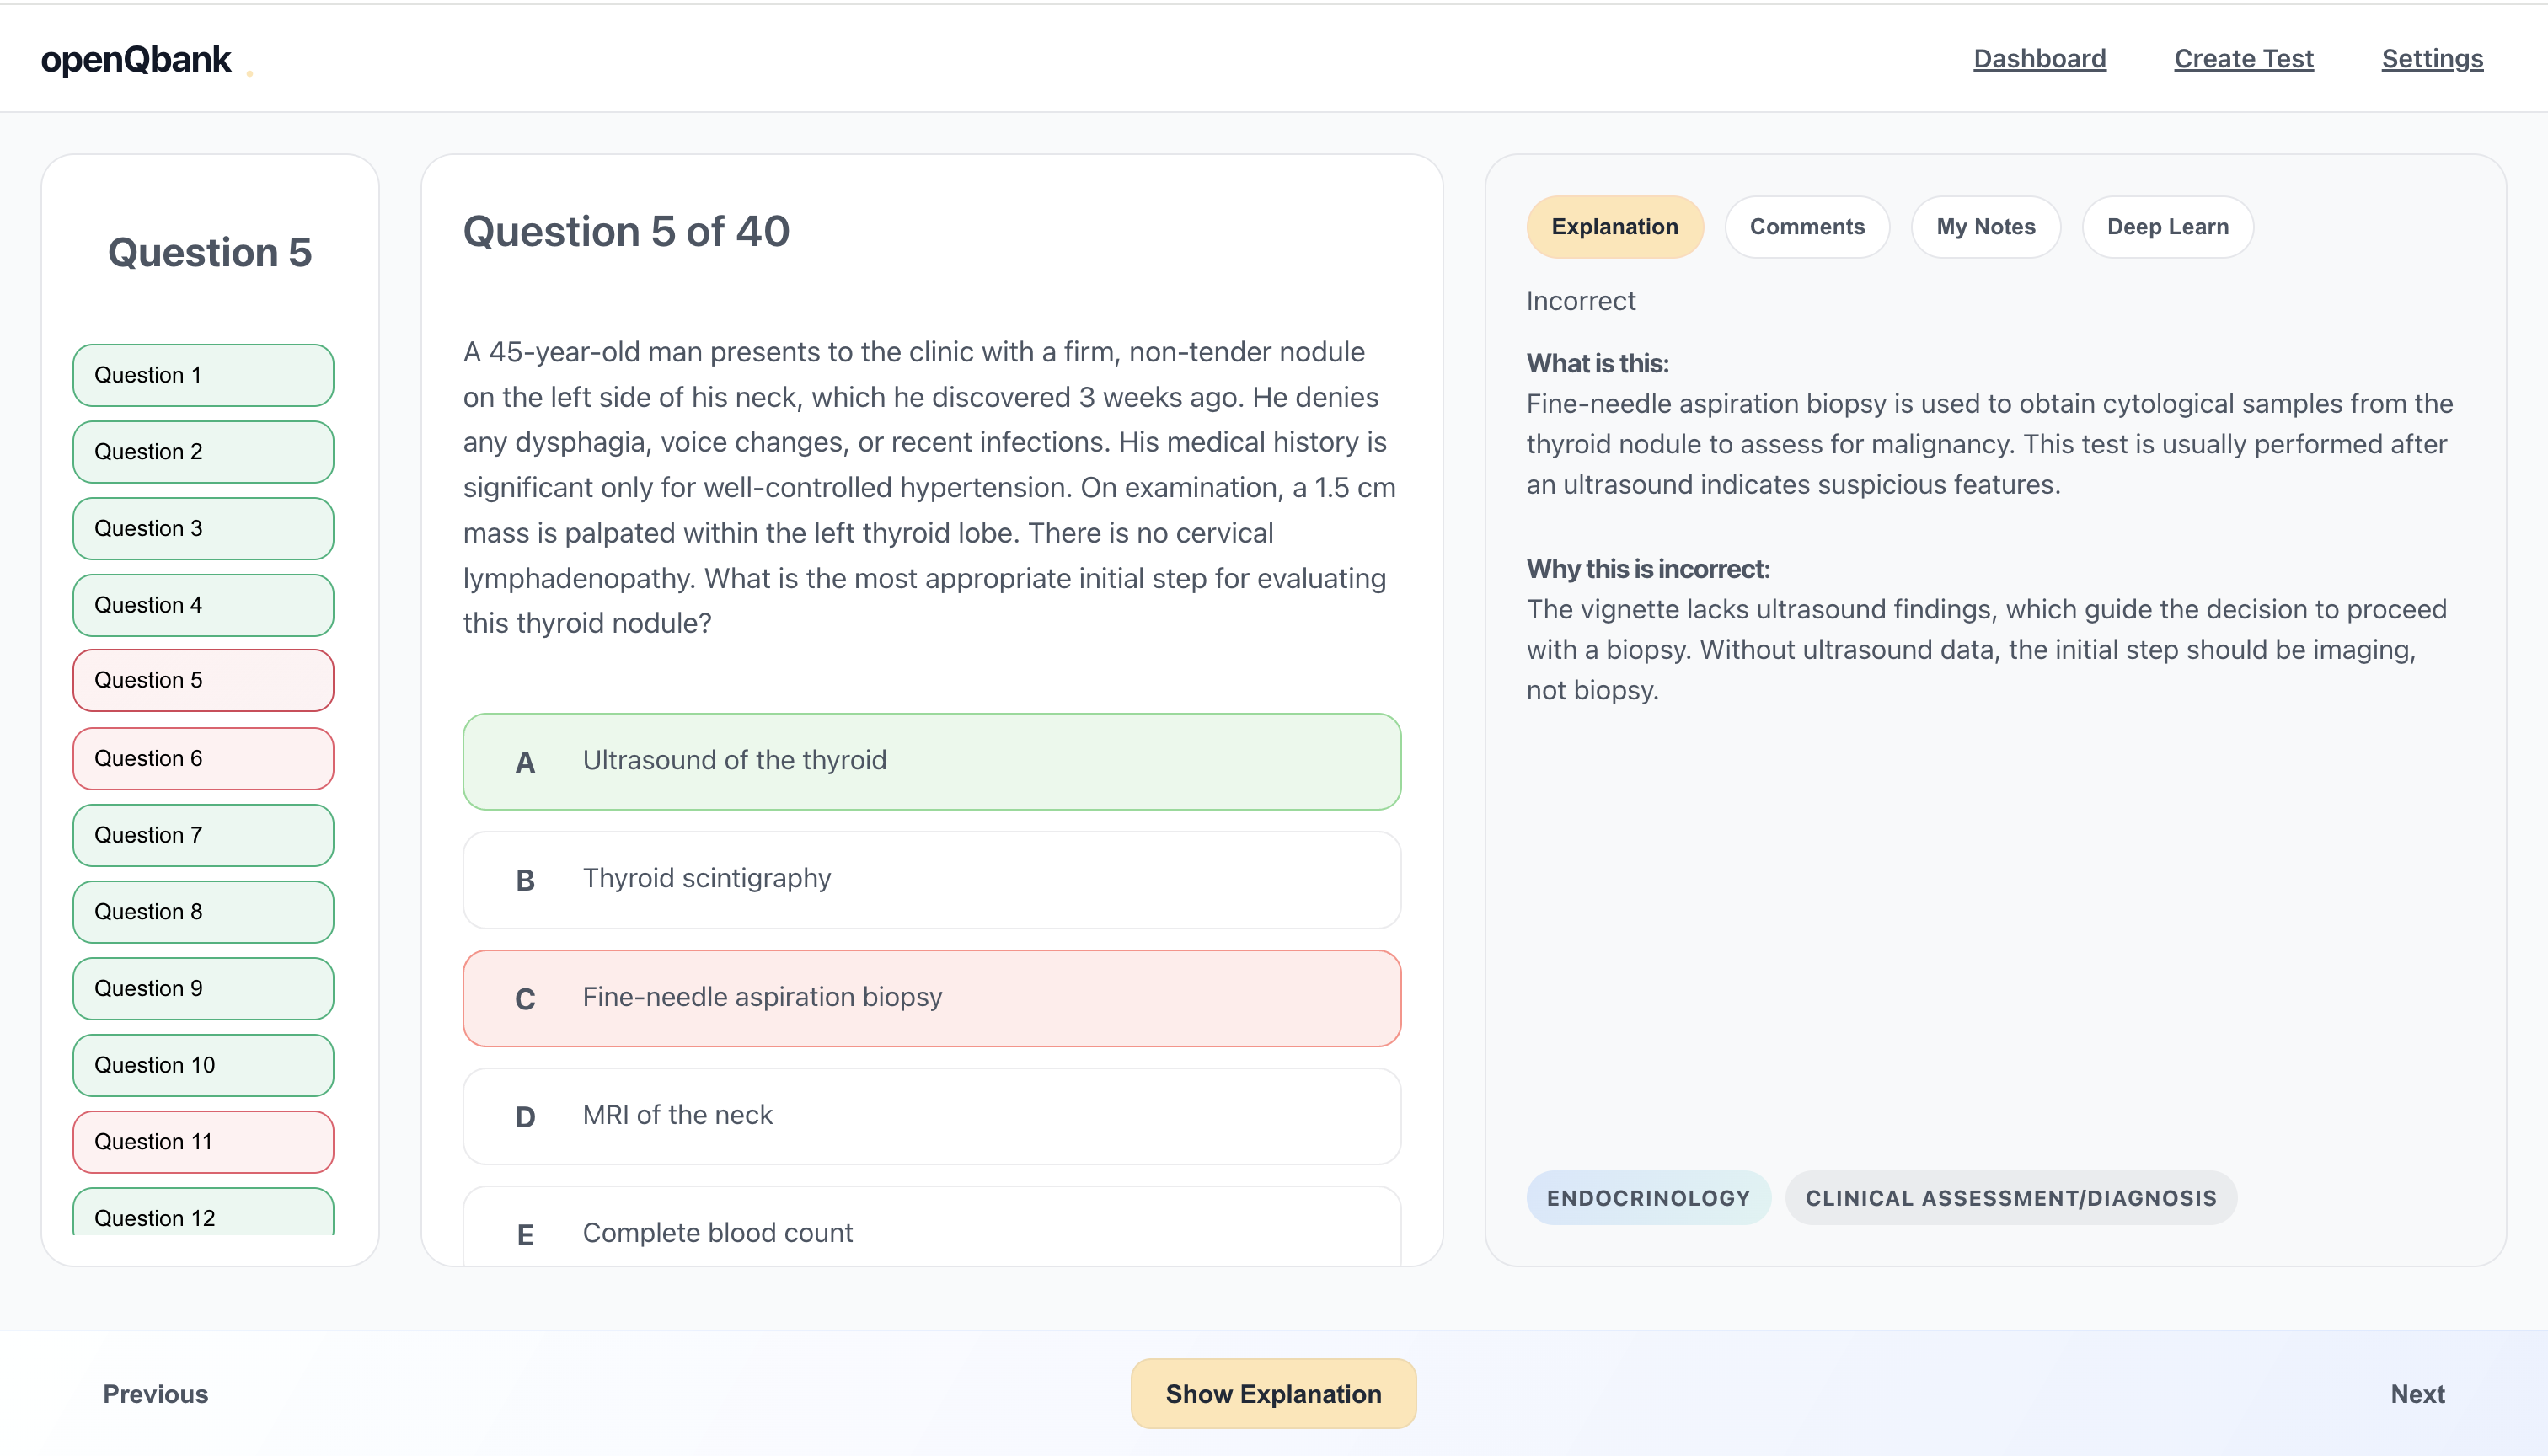Click the openQbank logo
The height and width of the screenshot is (1456, 2548).
click(136, 59)
